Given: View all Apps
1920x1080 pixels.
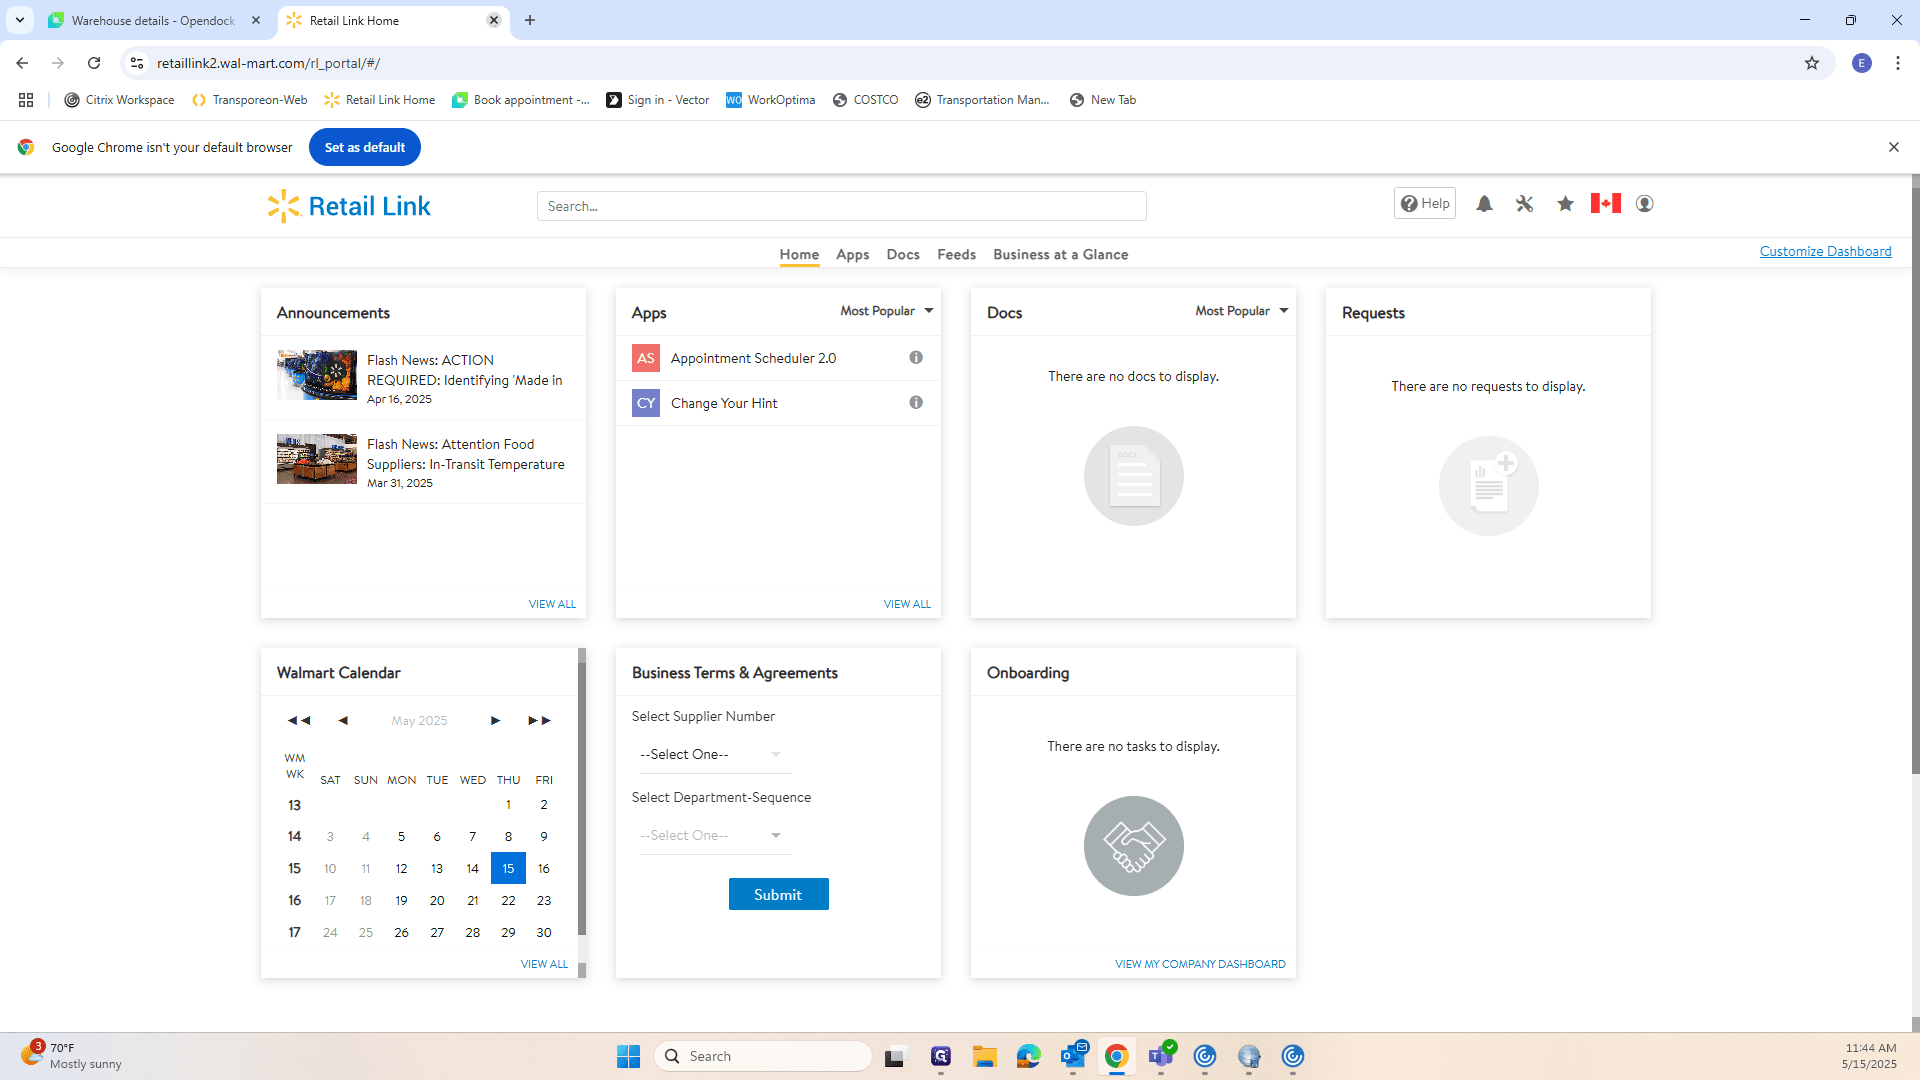Looking at the screenshot, I should tap(907, 604).
